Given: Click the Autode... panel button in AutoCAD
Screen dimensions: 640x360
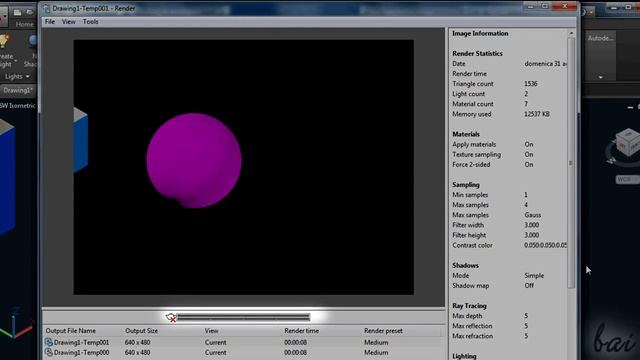Looking at the screenshot, I should point(600,38).
